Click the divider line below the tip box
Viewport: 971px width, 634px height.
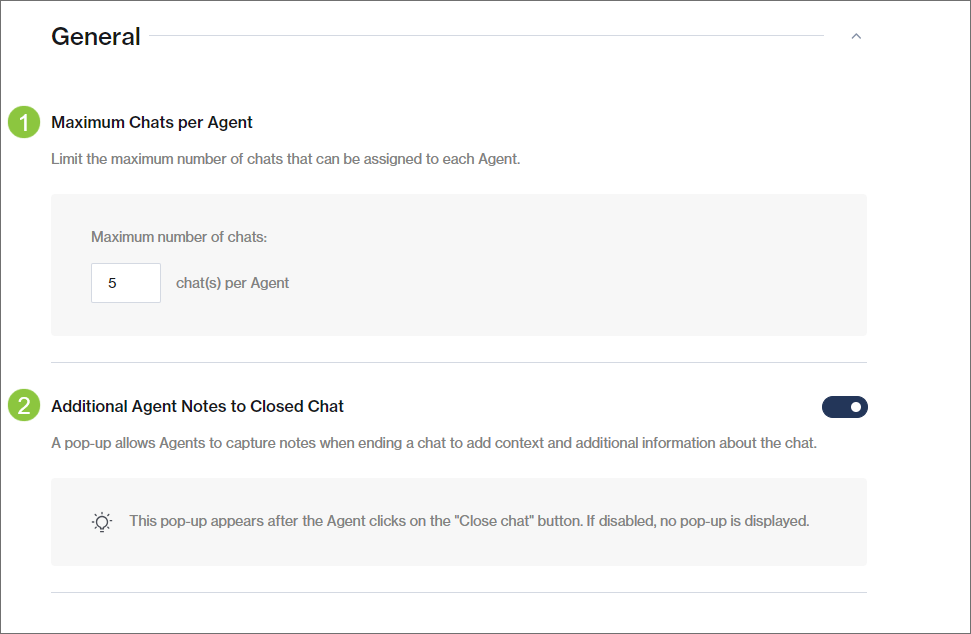458,592
